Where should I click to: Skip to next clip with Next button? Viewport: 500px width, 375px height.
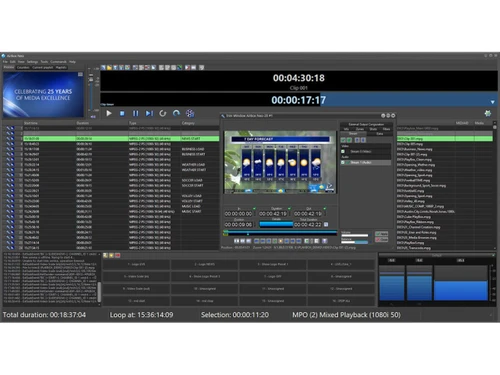[x=149, y=113]
